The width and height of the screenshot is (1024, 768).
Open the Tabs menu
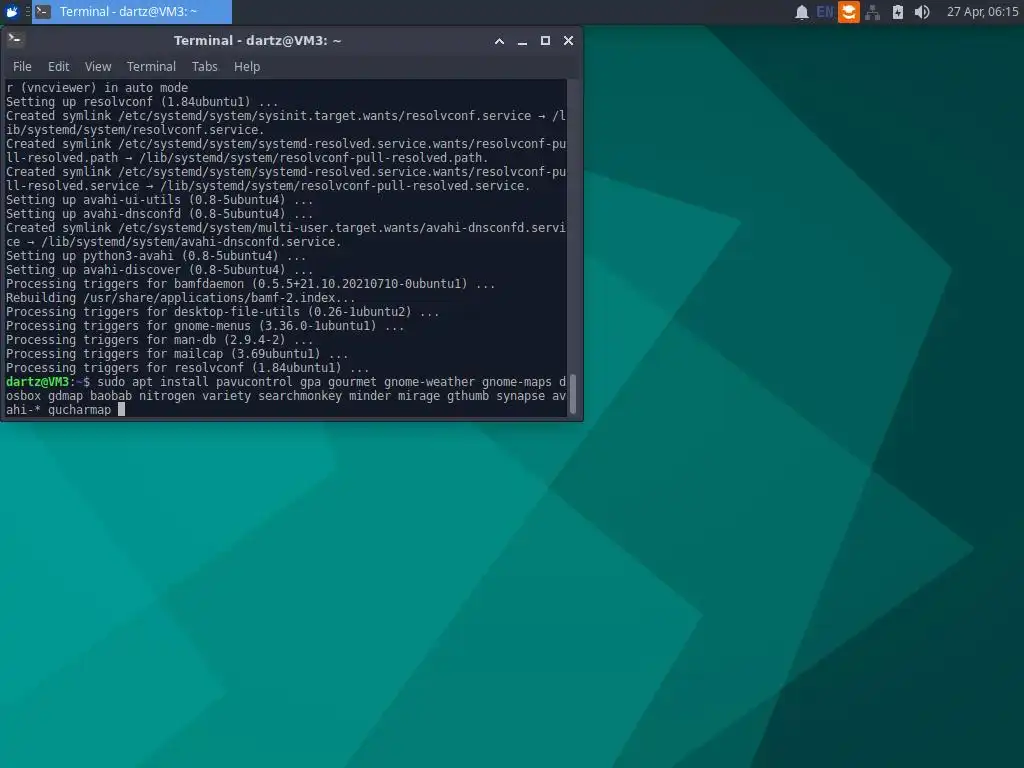click(204, 67)
